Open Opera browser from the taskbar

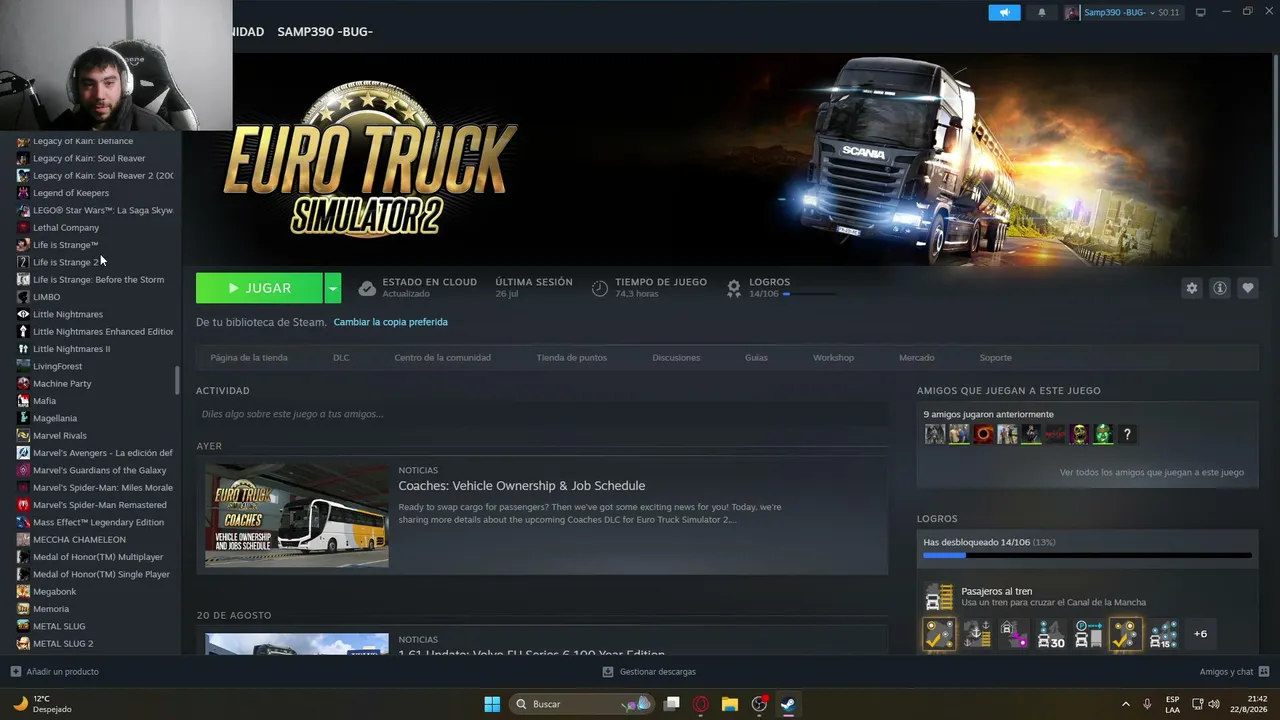pos(701,704)
